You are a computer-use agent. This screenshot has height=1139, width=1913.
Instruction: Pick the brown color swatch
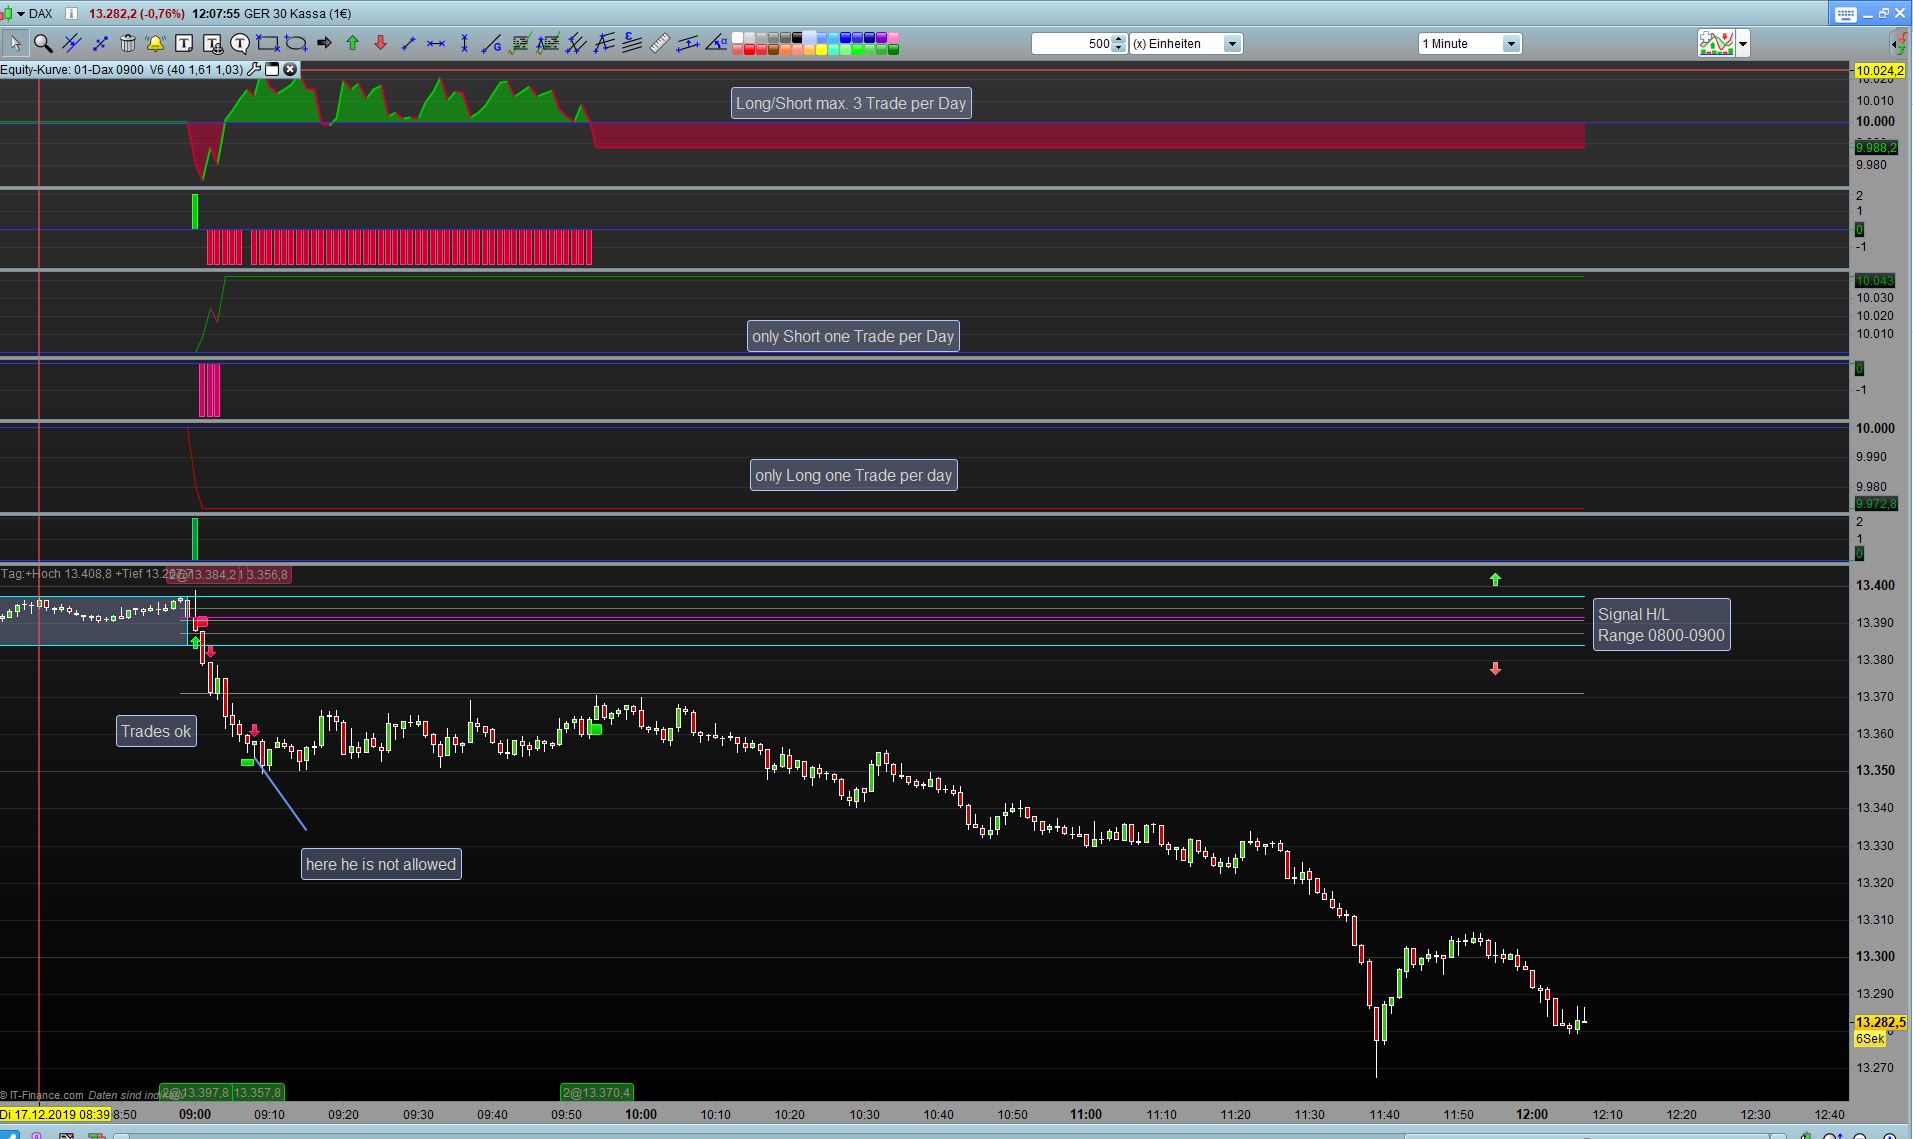[x=774, y=48]
